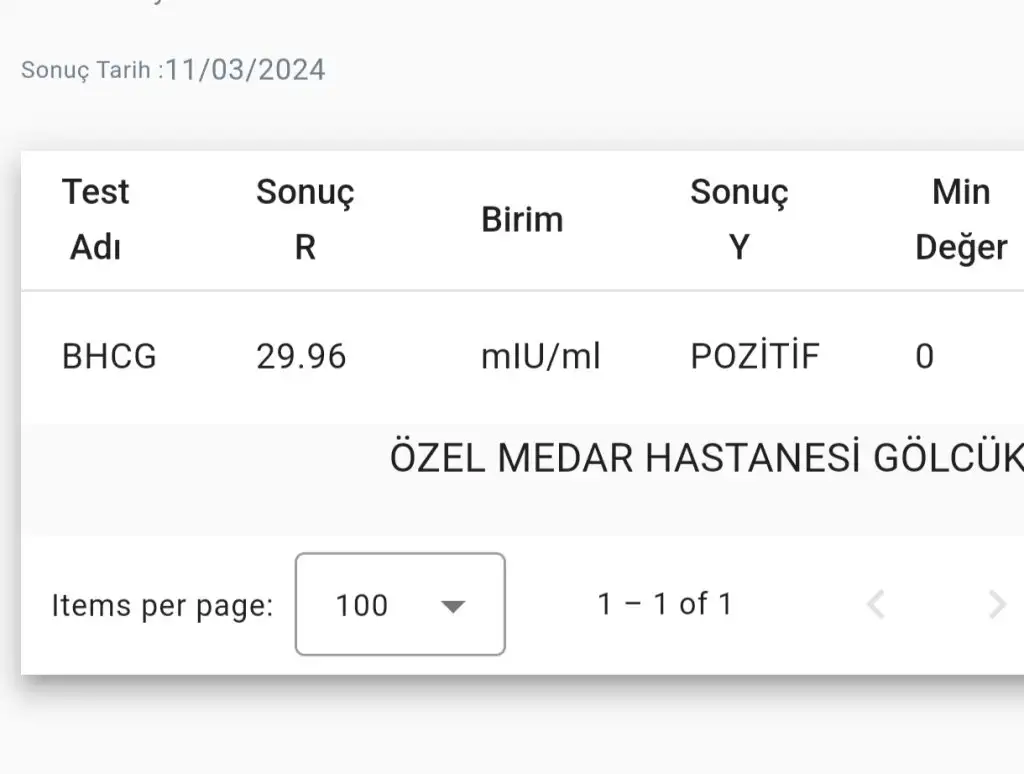Click the Birim column header

coord(522,220)
